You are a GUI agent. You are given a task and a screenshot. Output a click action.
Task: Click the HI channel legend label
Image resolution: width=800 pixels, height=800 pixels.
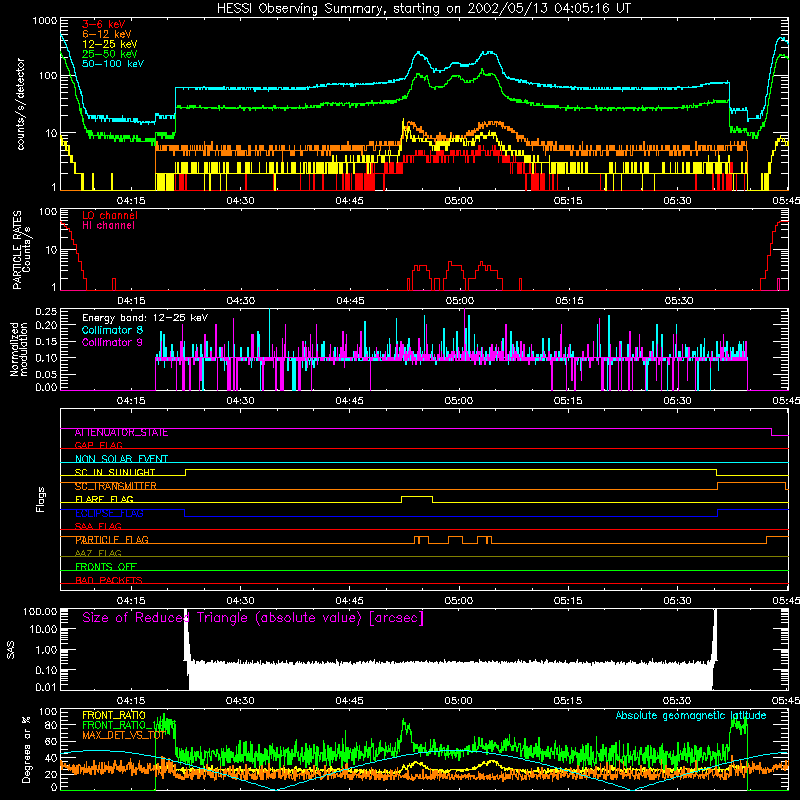click(x=108, y=226)
